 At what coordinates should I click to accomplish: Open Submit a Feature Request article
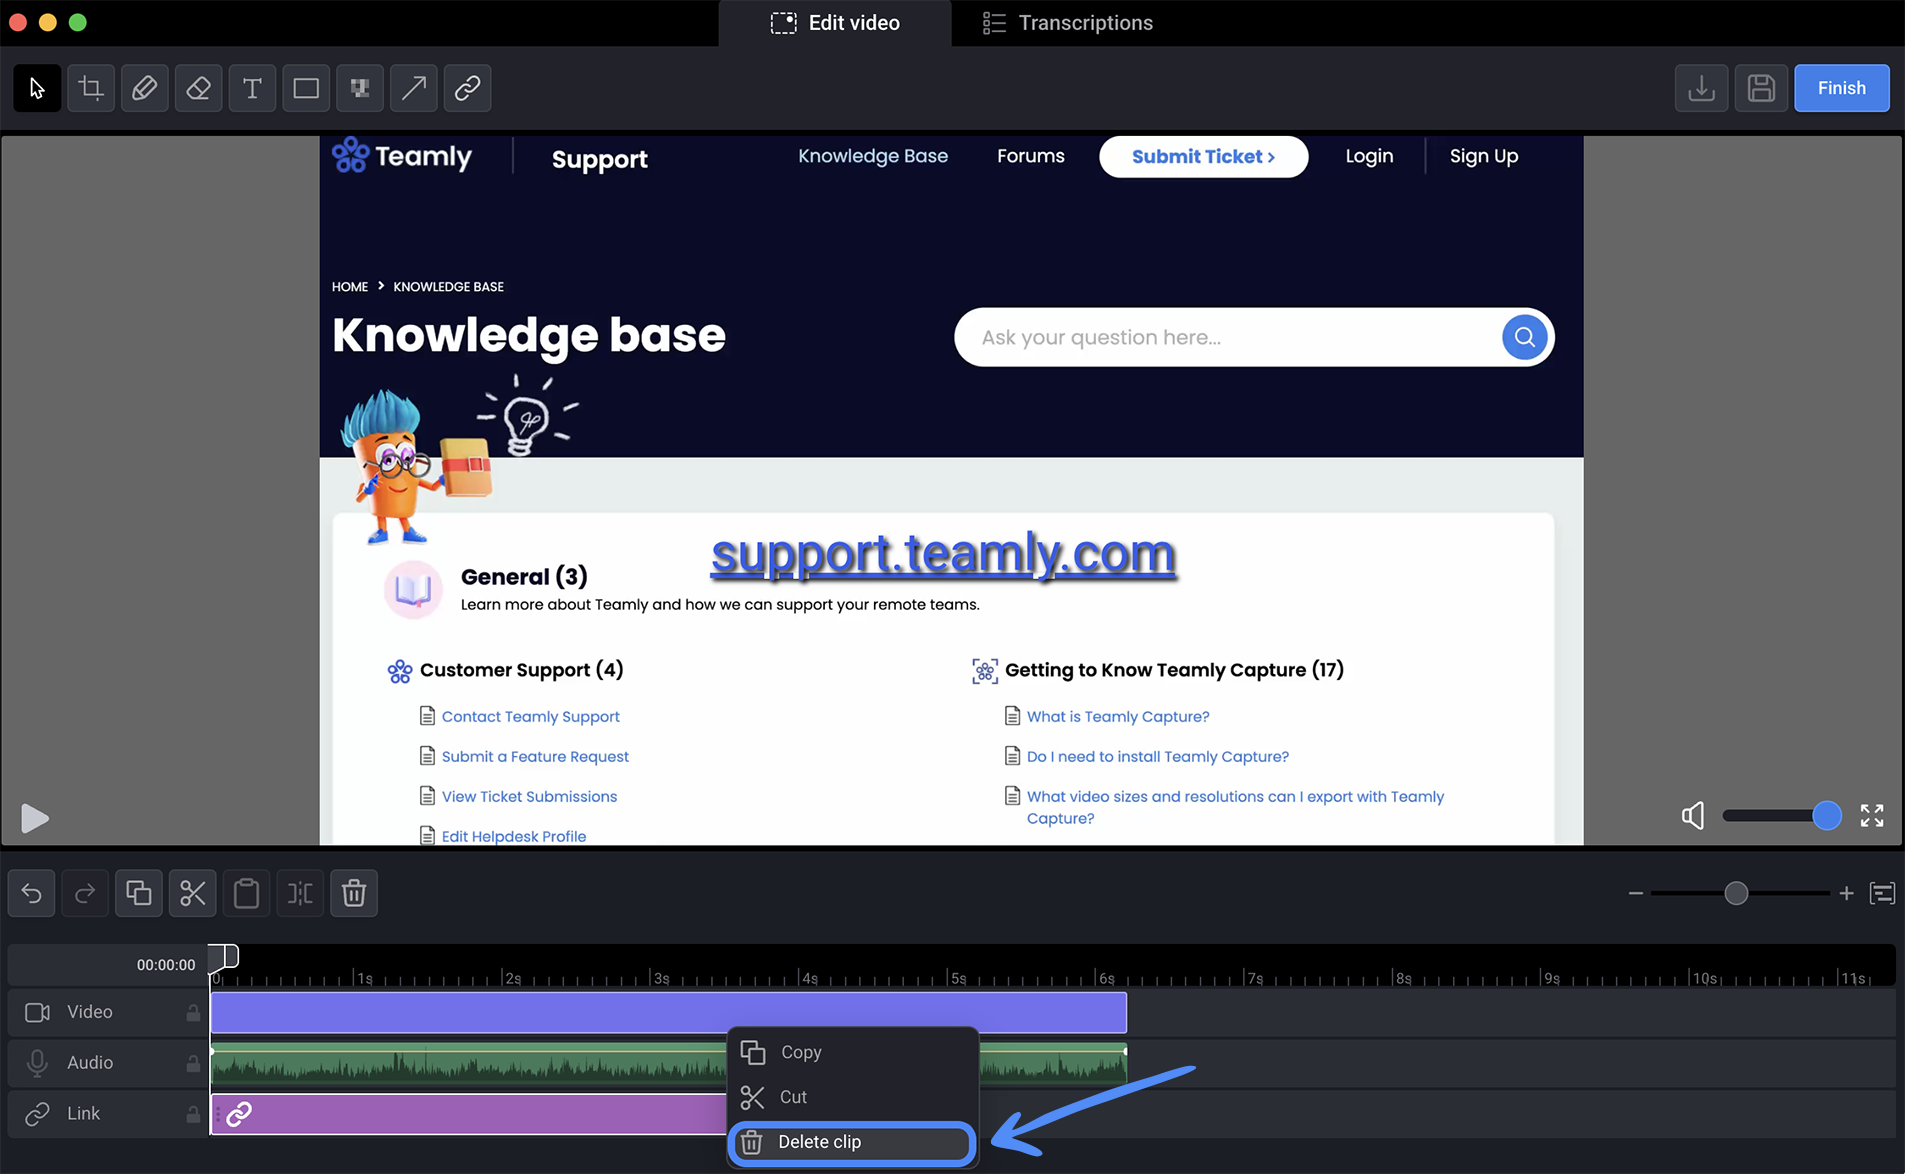(535, 756)
